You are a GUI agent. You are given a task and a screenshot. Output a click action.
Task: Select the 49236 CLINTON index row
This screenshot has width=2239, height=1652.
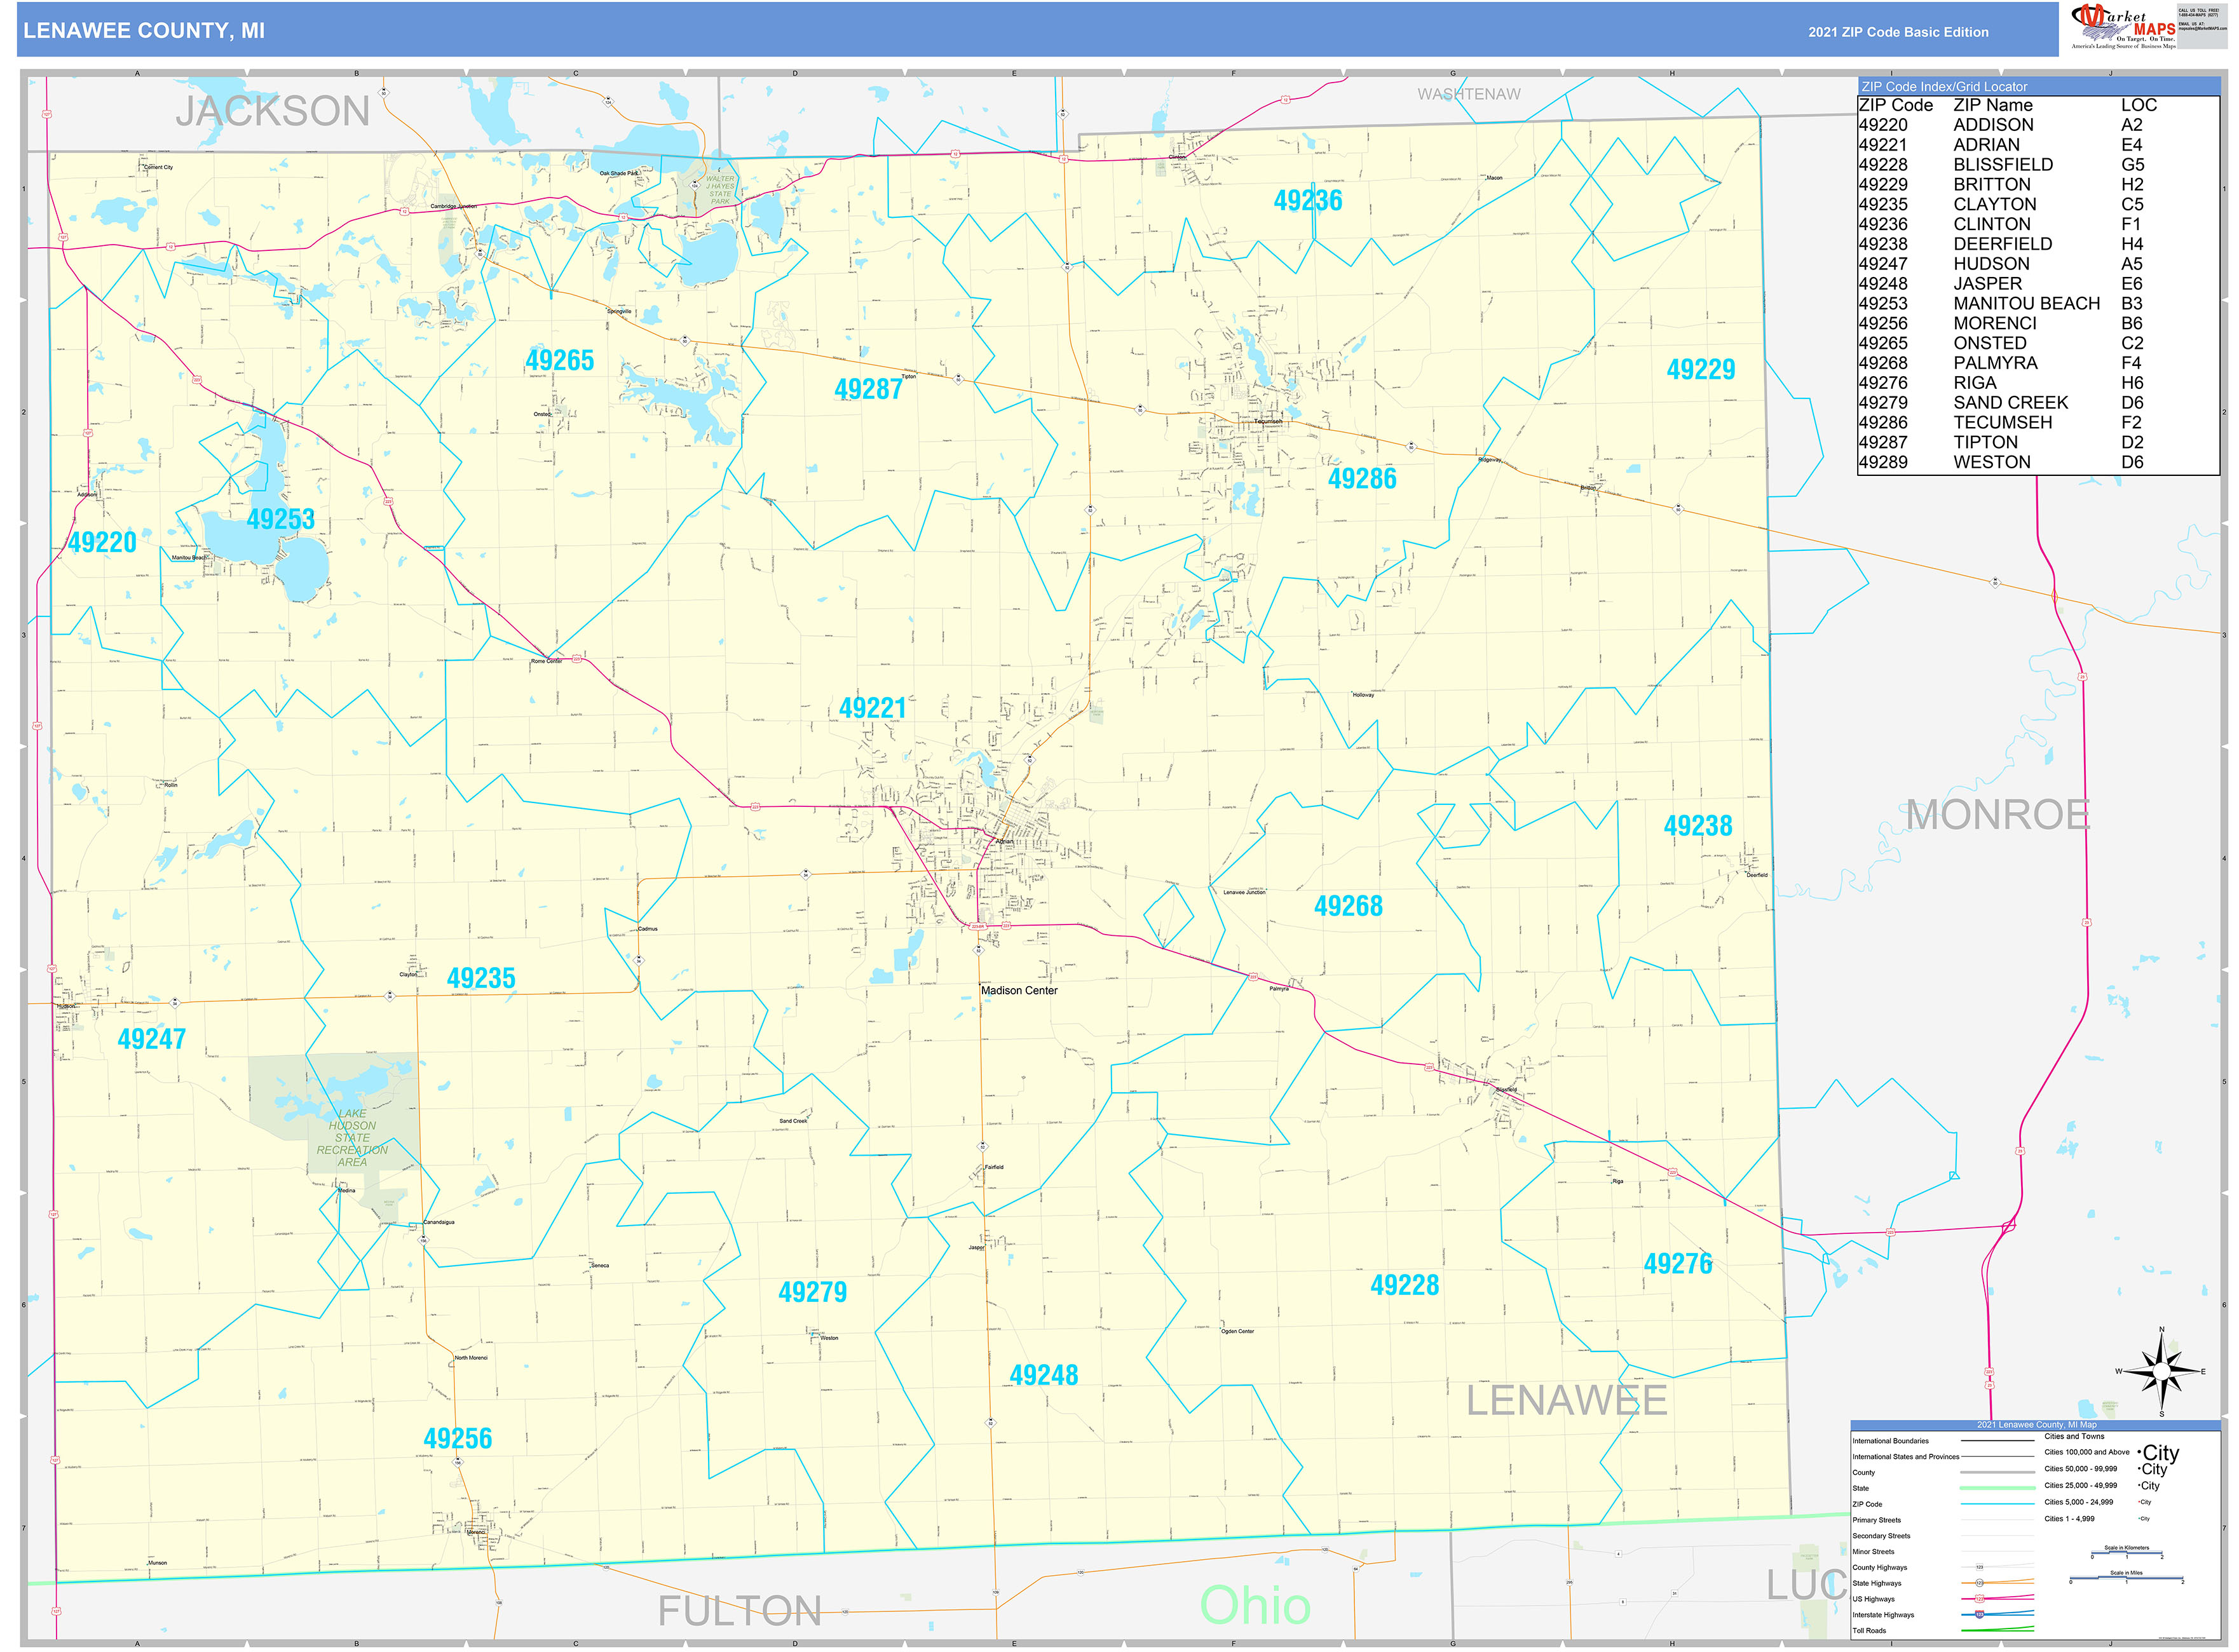[x=2000, y=225]
